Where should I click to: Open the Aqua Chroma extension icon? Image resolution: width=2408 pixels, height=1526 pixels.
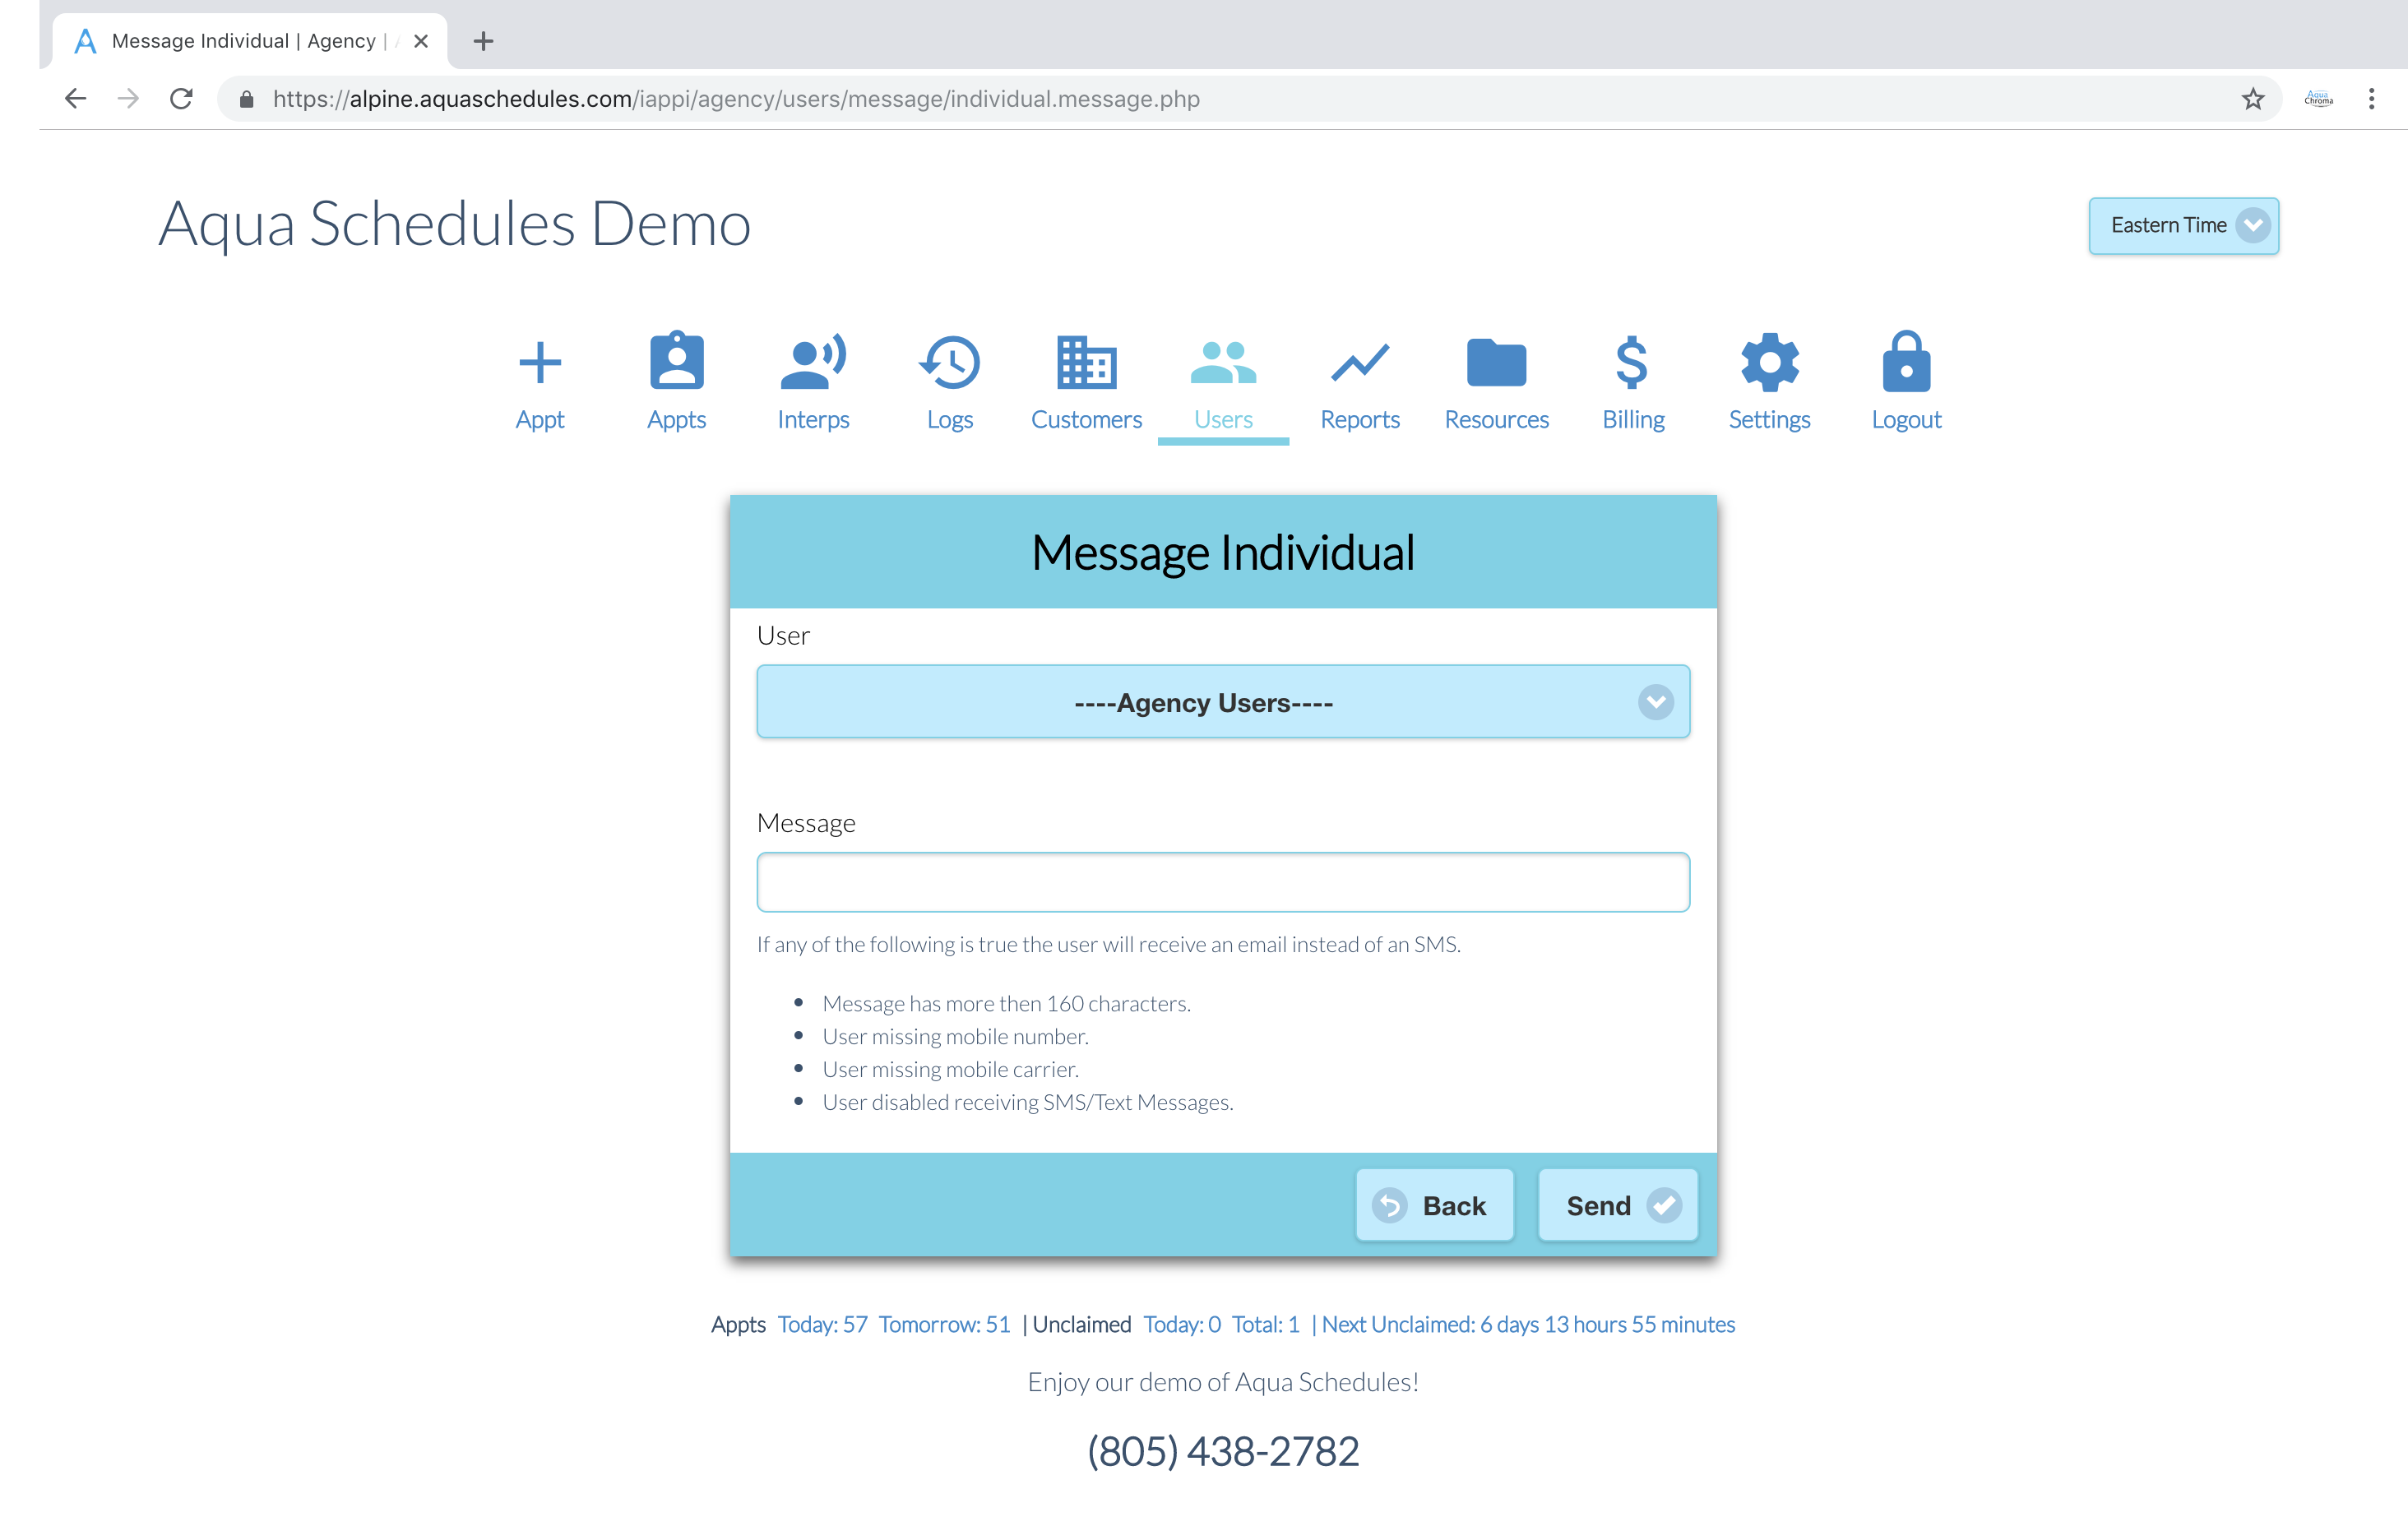[2318, 99]
